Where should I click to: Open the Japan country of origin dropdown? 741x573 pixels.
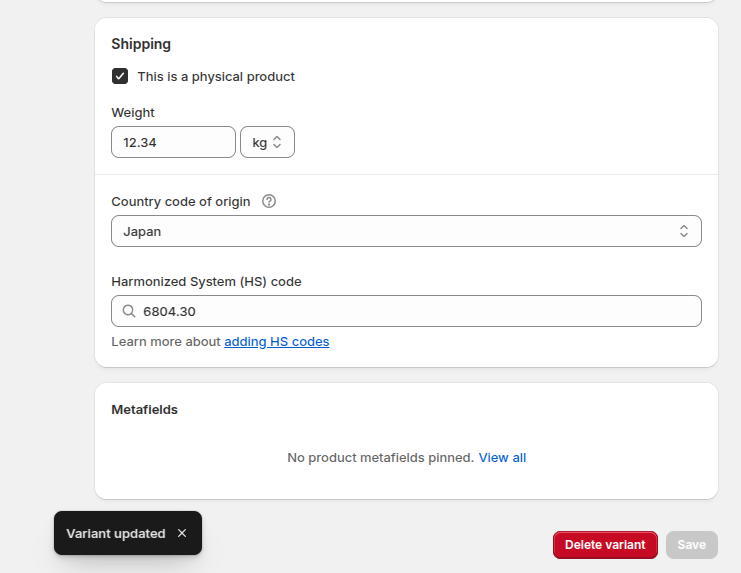[406, 231]
